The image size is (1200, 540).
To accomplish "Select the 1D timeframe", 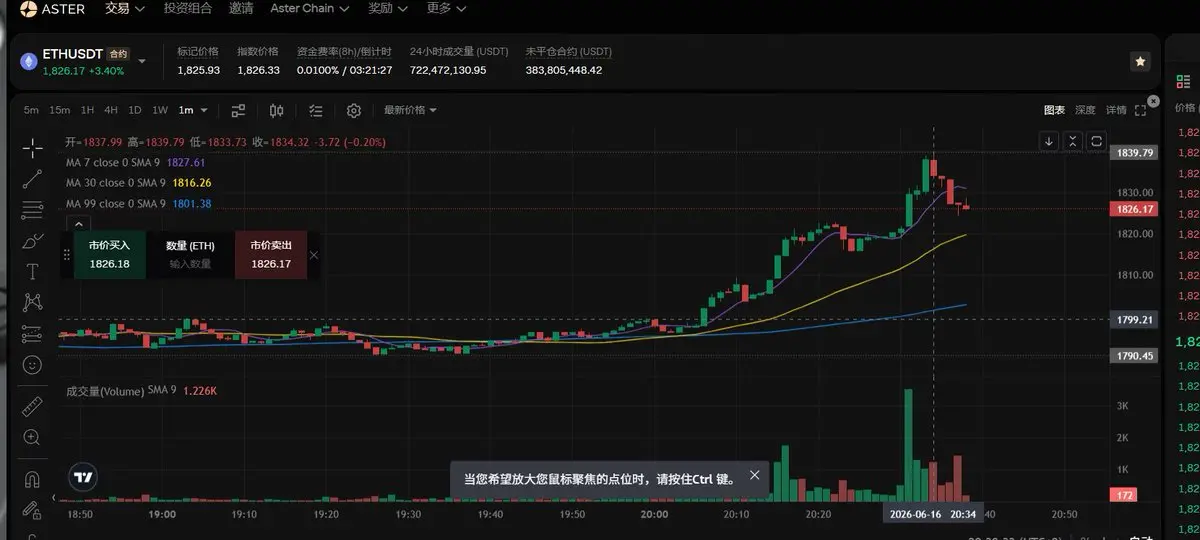I will point(134,110).
